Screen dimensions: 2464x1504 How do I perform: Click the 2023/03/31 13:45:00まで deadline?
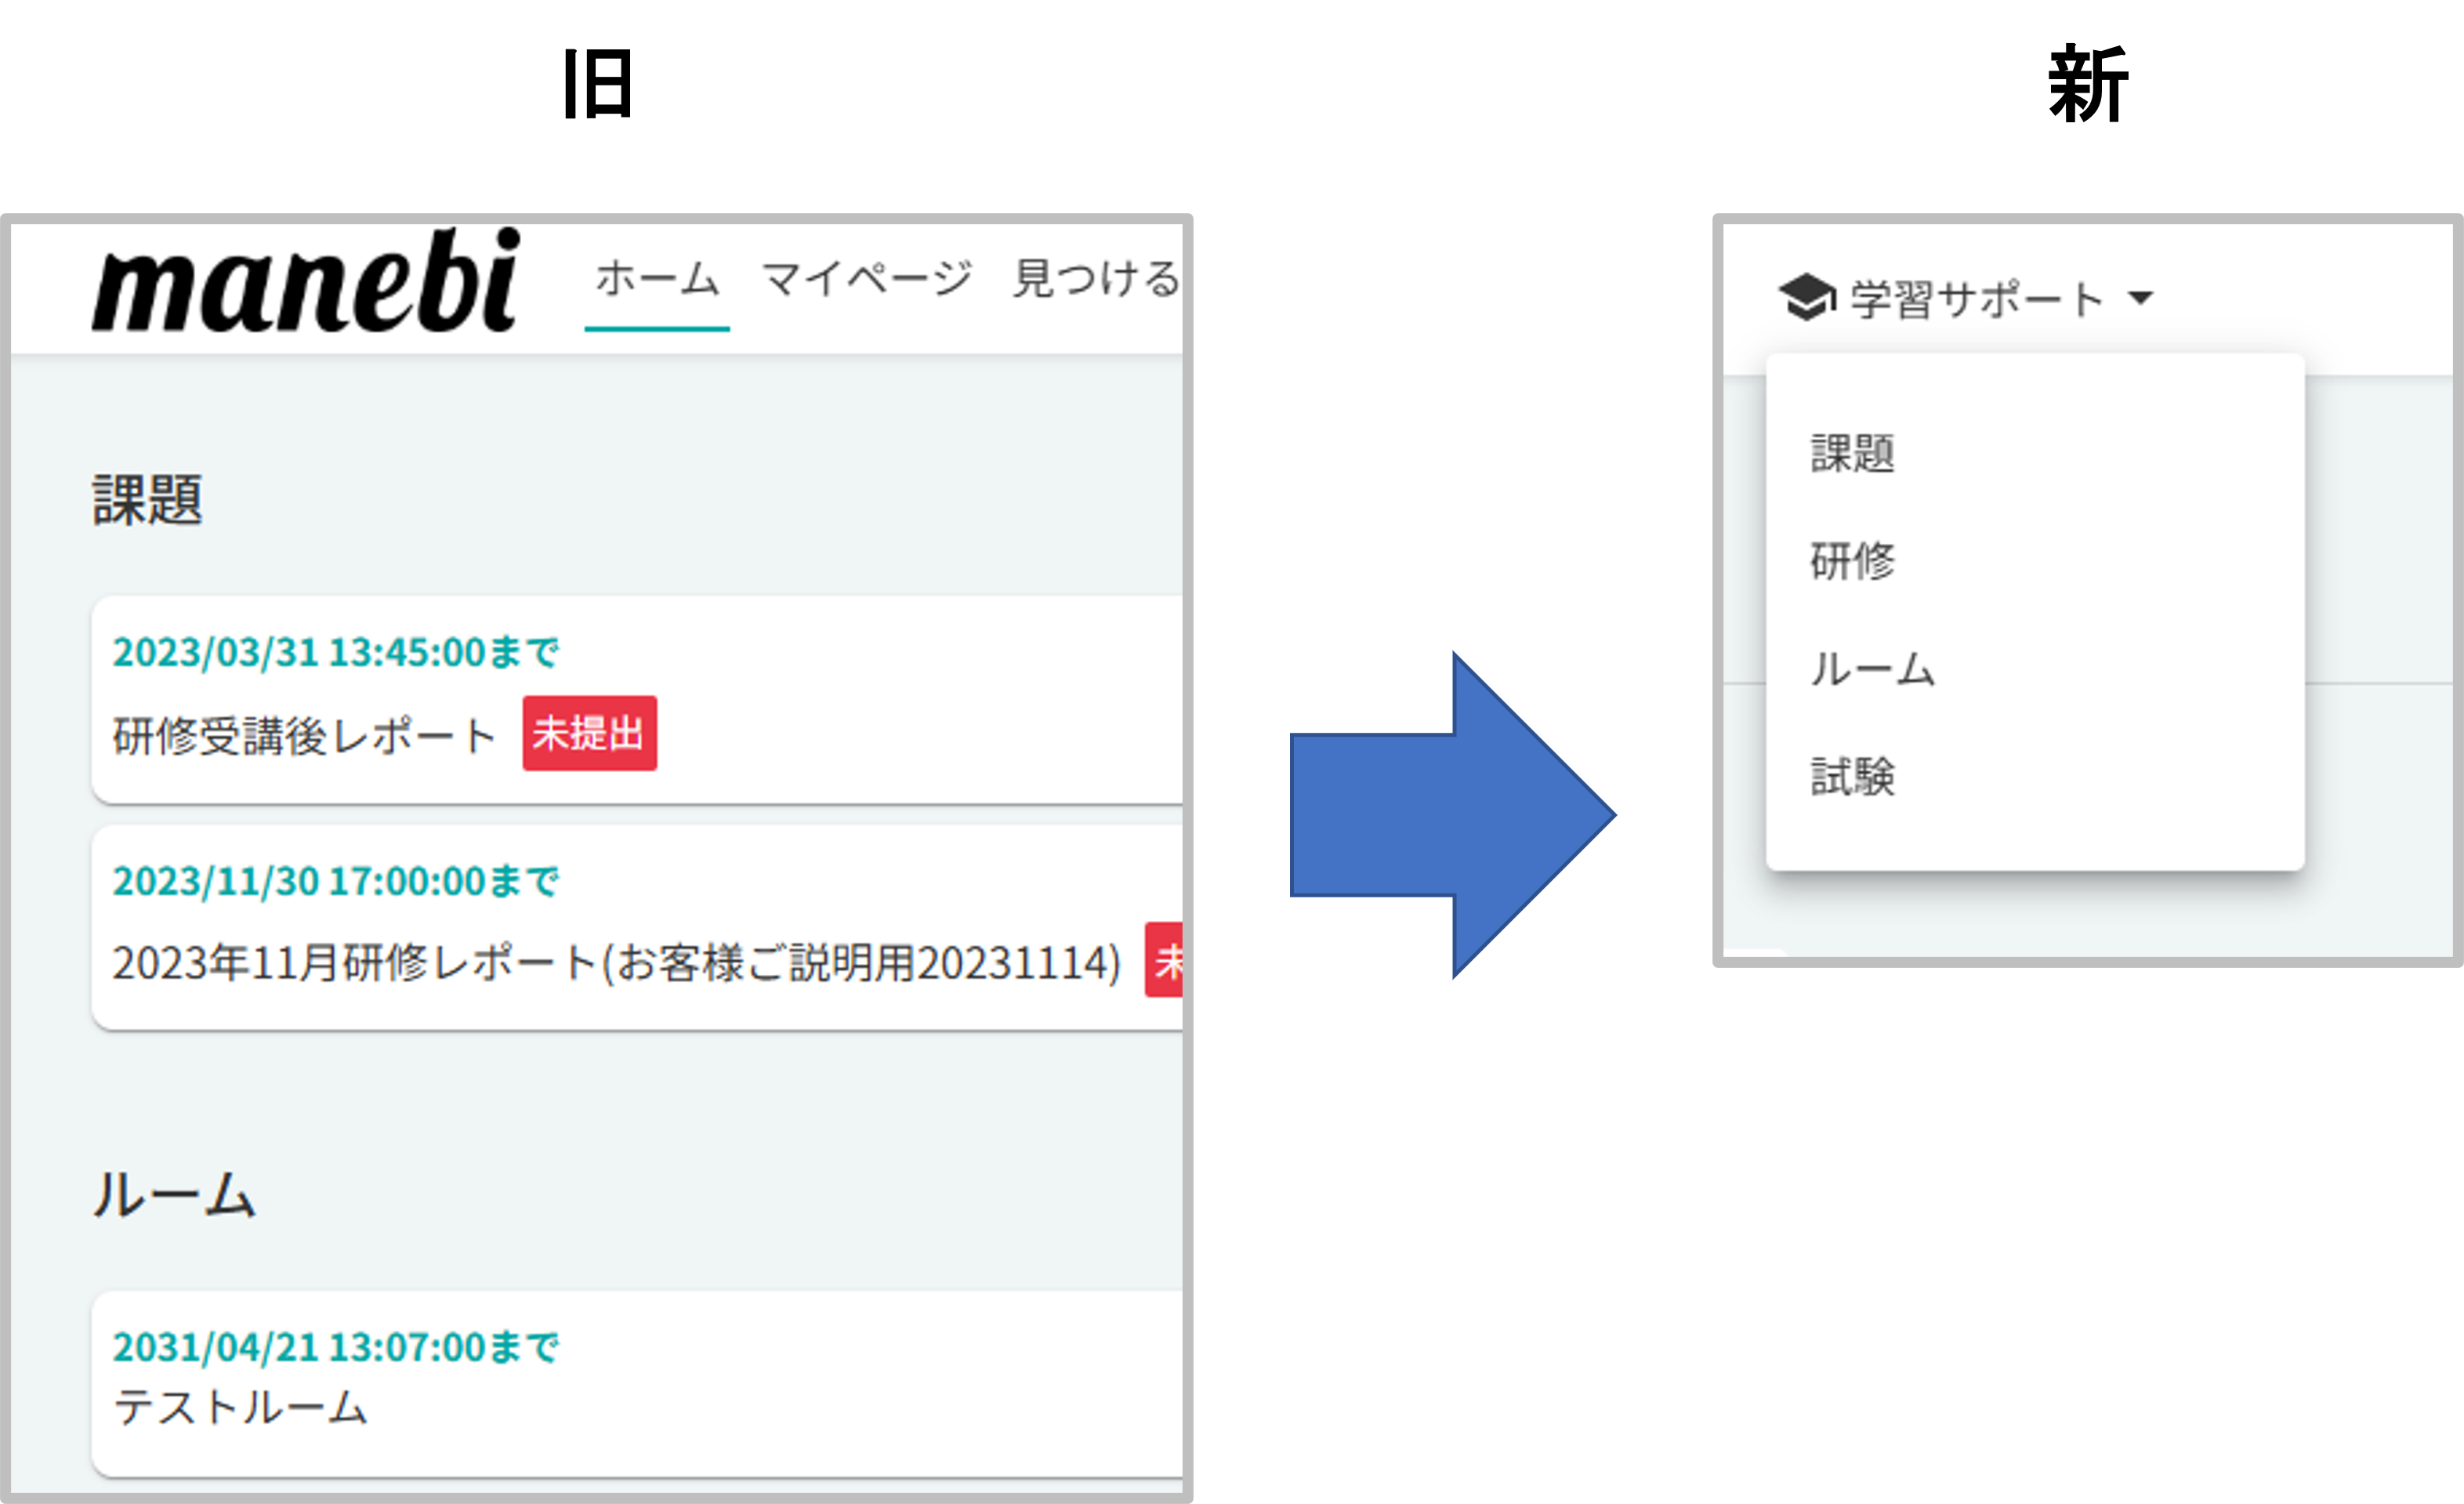click(335, 653)
